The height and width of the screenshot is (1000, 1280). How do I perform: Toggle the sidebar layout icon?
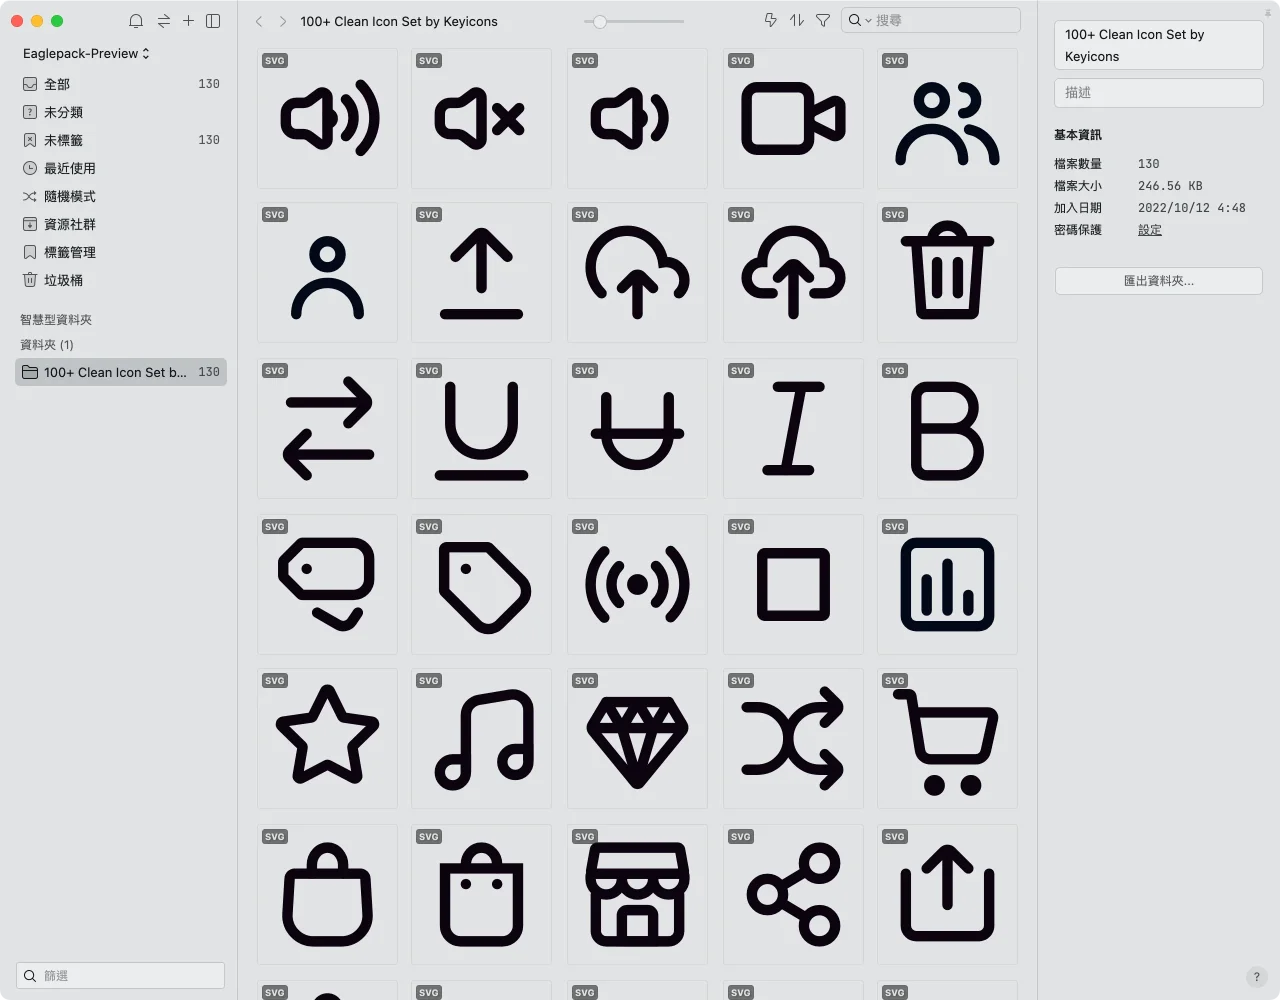point(213,21)
